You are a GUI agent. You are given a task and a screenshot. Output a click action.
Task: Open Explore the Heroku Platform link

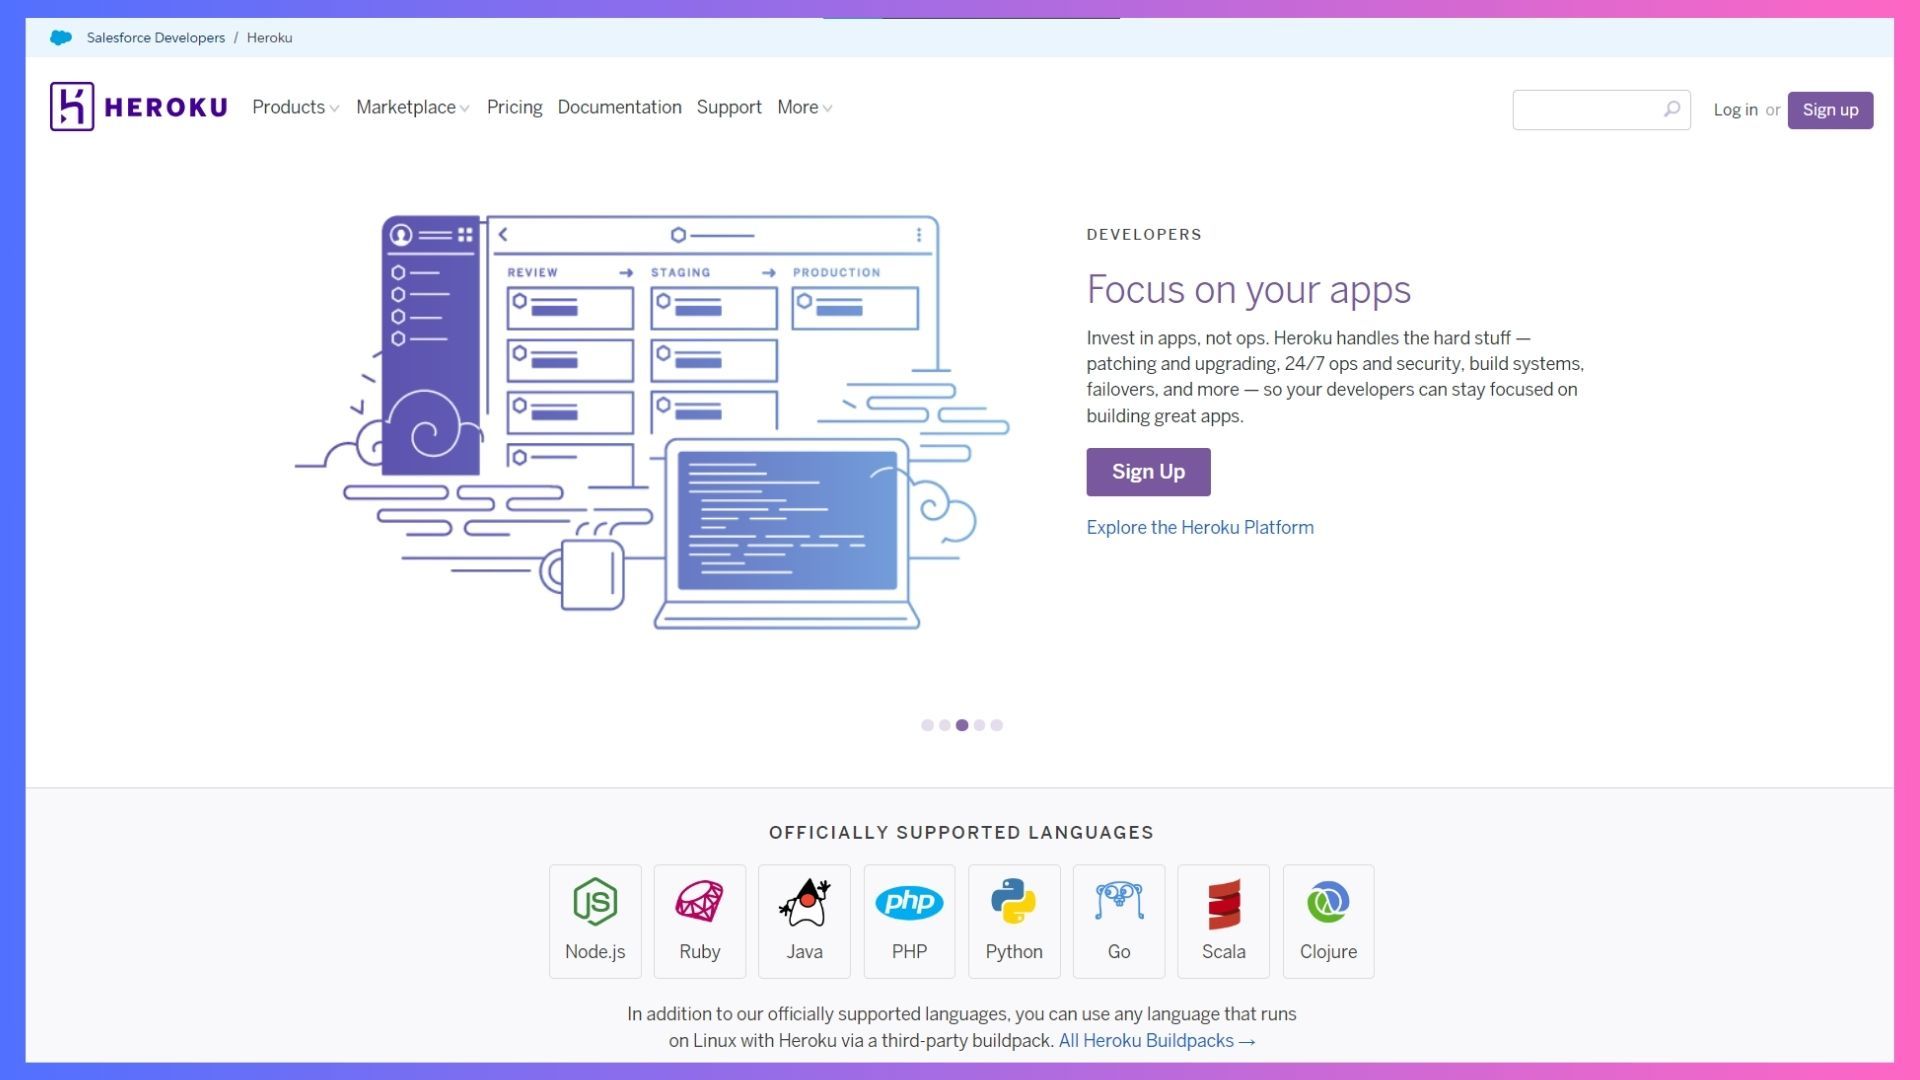coord(1200,527)
